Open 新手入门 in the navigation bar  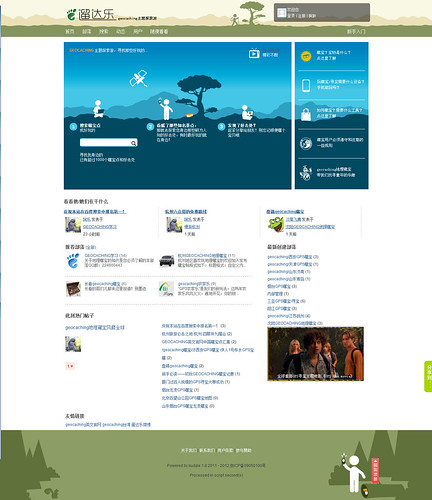click(x=356, y=31)
